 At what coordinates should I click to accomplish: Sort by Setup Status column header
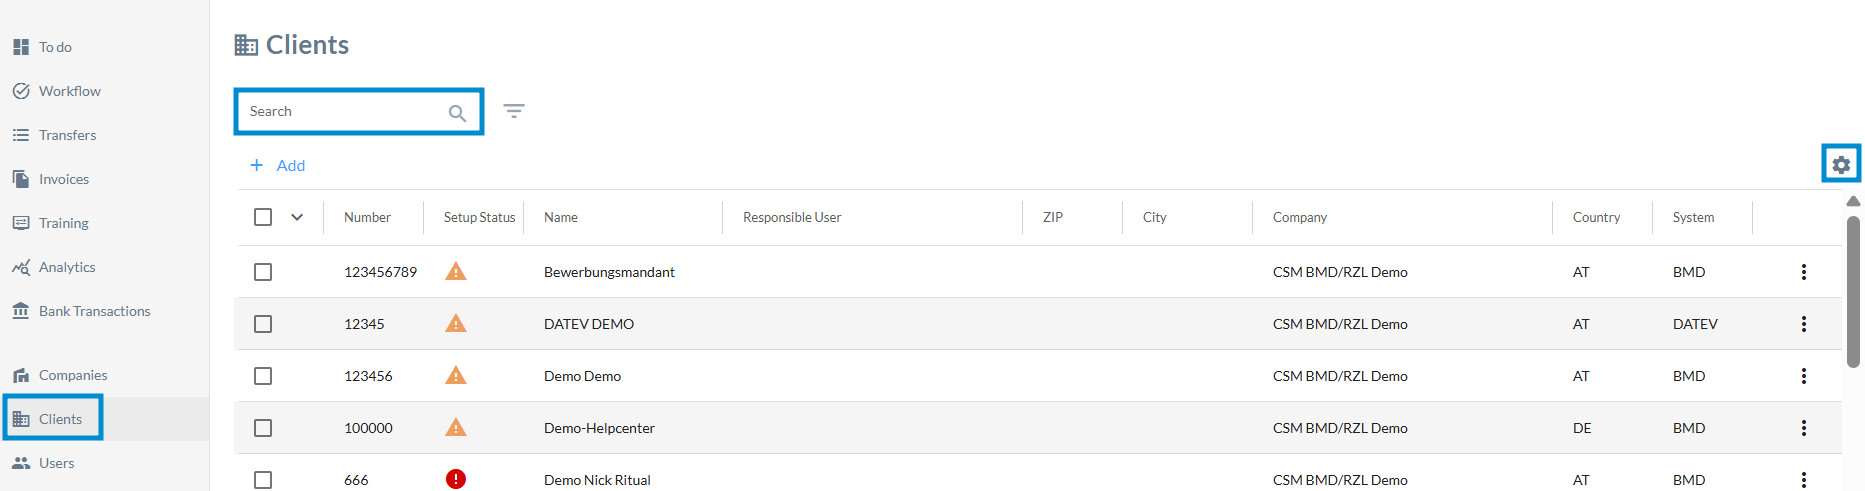479,217
